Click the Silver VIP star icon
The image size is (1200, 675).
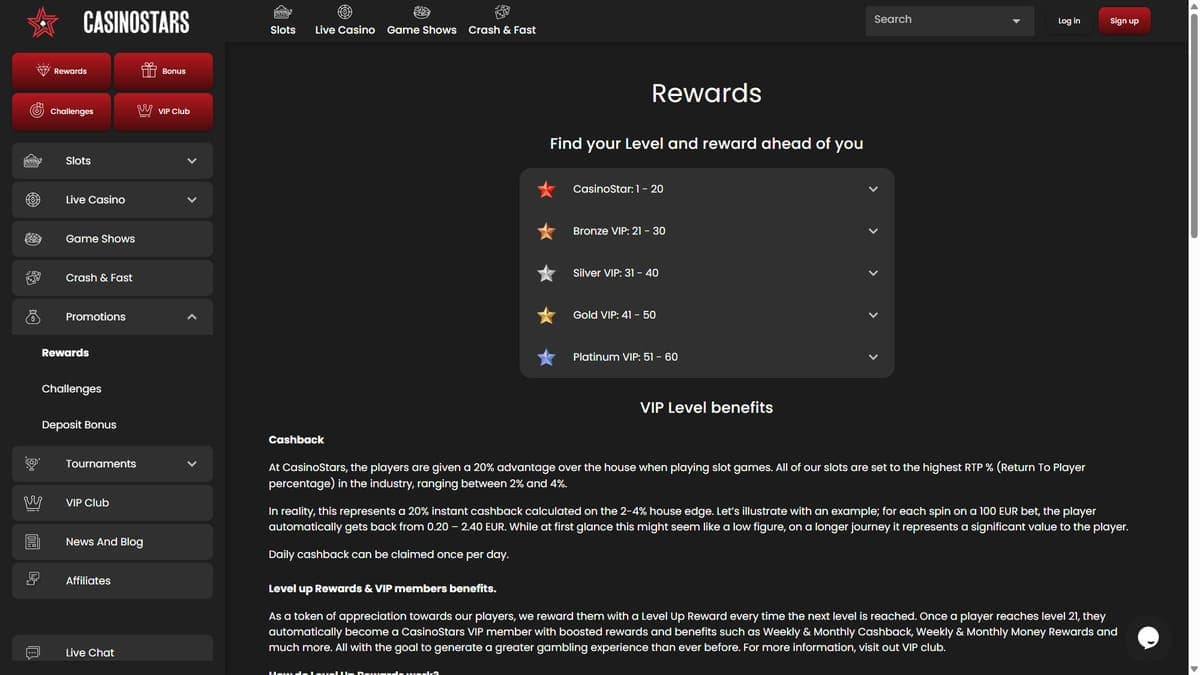point(546,273)
